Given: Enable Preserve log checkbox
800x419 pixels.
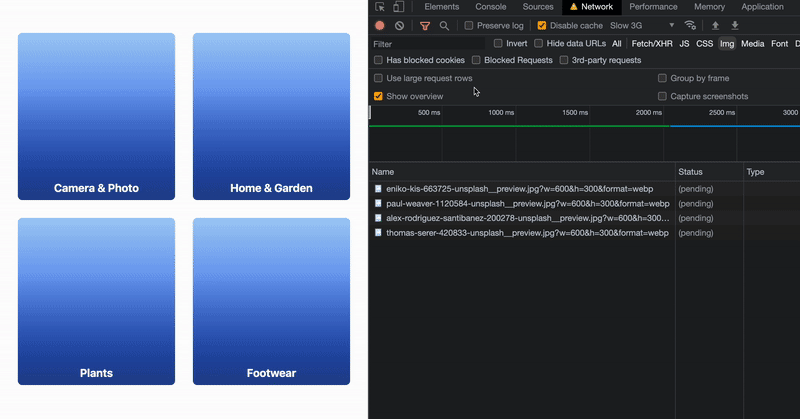Looking at the screenshot, I should coord(468,26).
